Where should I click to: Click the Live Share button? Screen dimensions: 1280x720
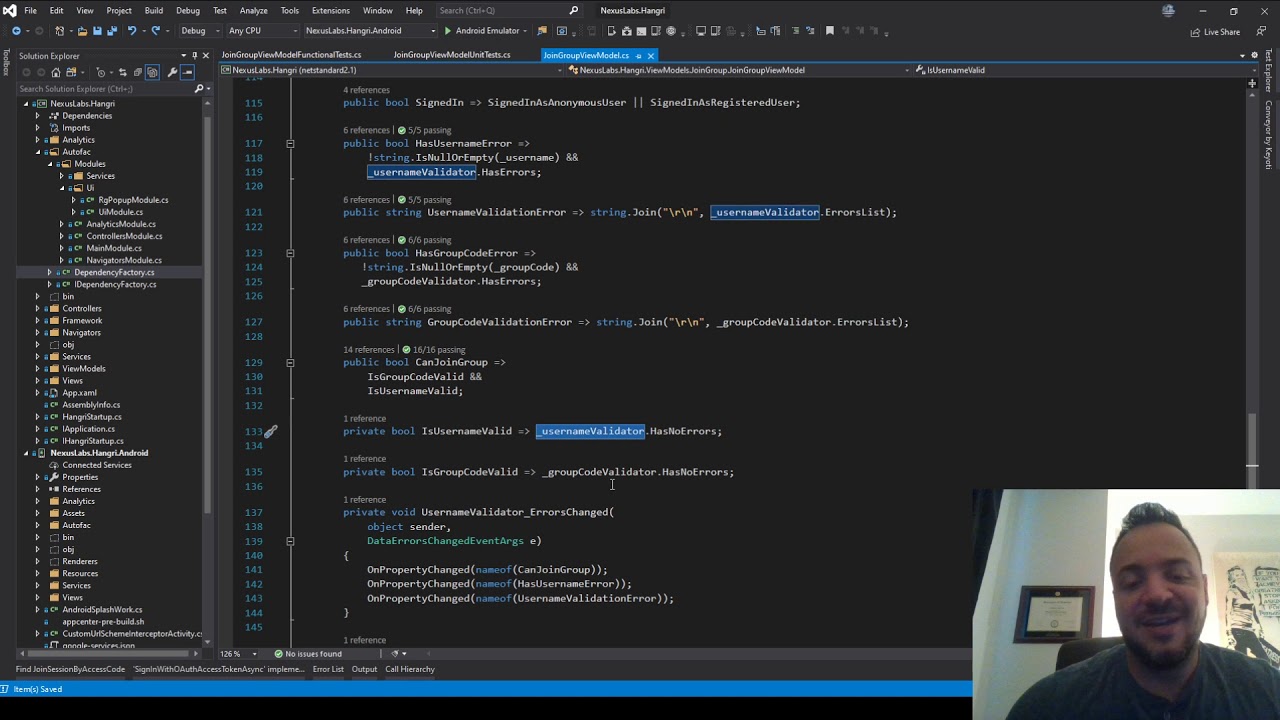pyautogui.click(x=1215, y=32)
